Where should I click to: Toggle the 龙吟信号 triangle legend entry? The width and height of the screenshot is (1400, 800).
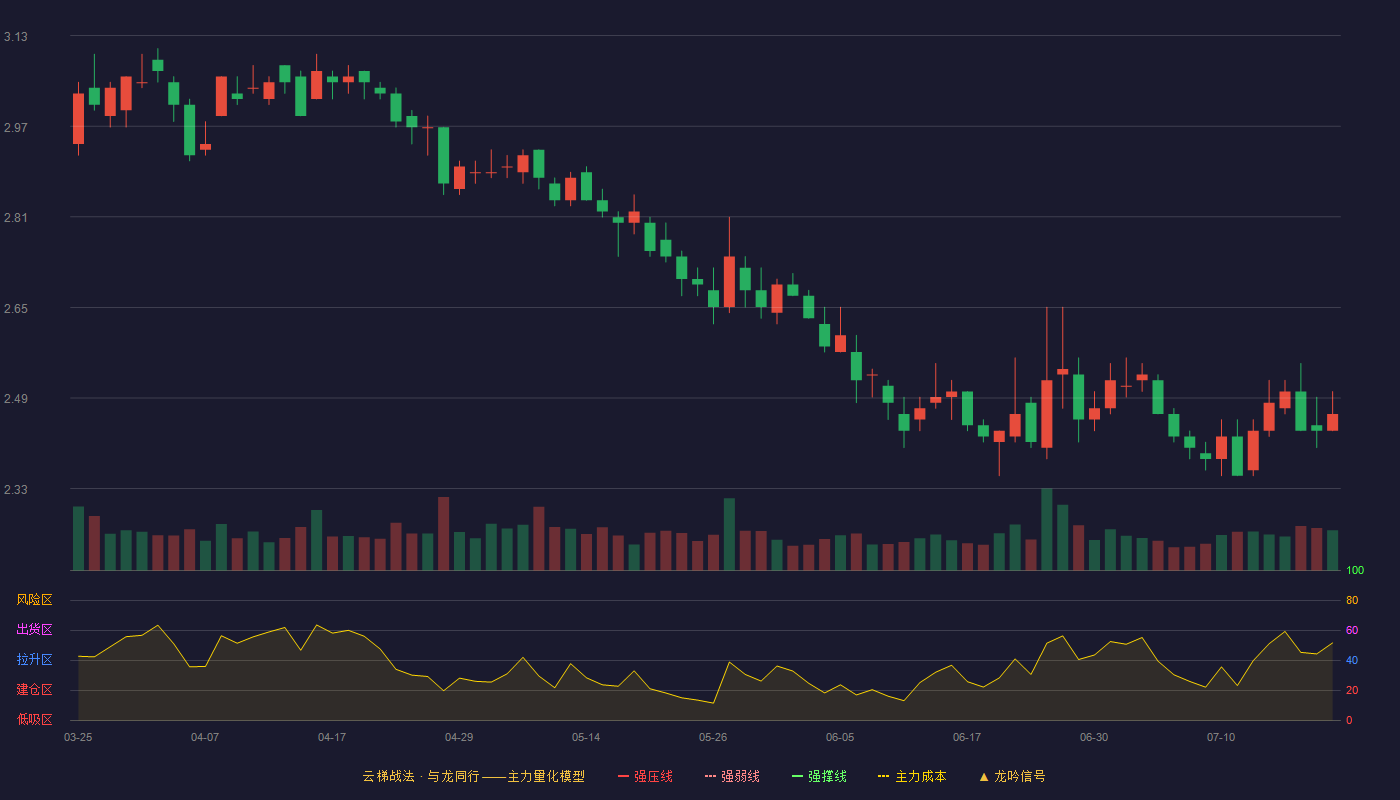pos(1012,776)
